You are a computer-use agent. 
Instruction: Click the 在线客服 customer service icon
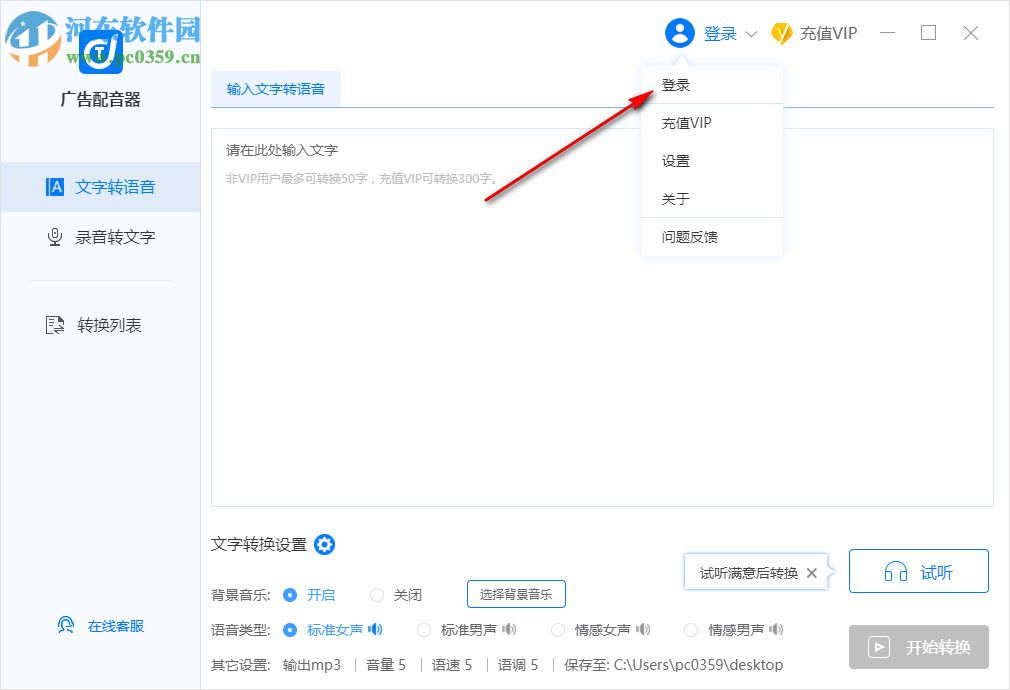coord(65,625)
